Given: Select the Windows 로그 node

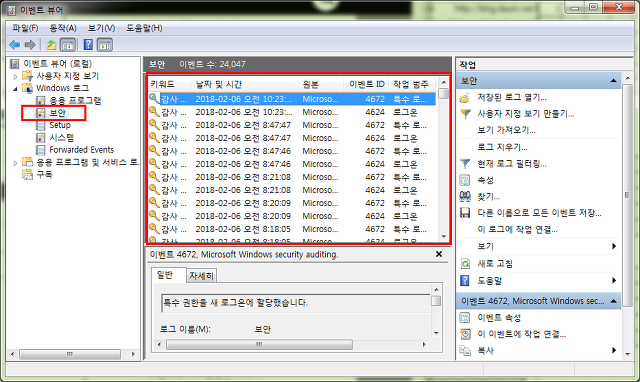Looking at the screenshot, I should [62, 88].
